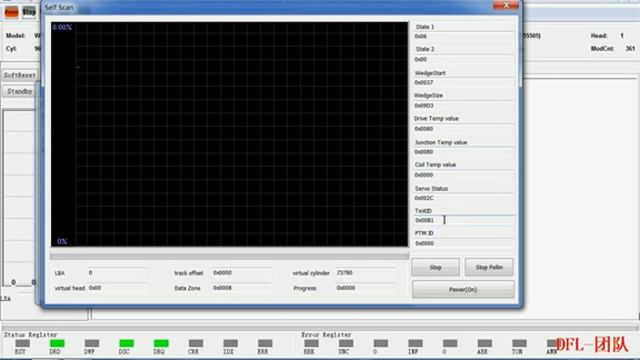Click the Head value in main window
The height and width of the screenshot is (360, 640).
coord(622,36)
